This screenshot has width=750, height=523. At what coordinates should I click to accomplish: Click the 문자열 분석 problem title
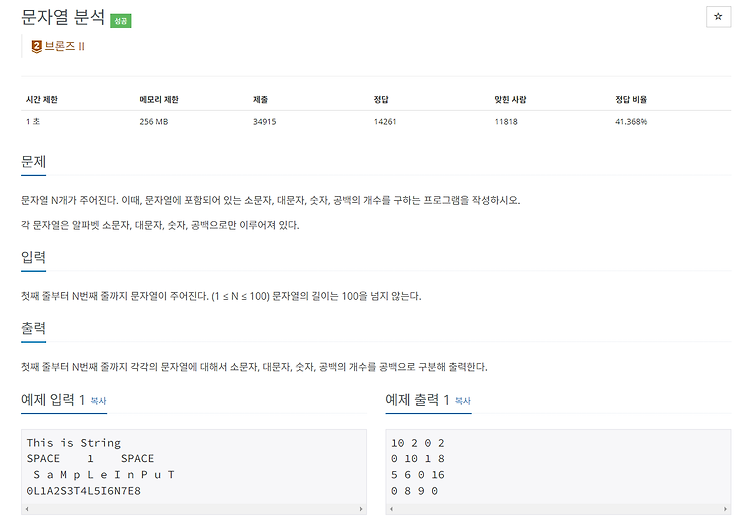coord(63,17)
